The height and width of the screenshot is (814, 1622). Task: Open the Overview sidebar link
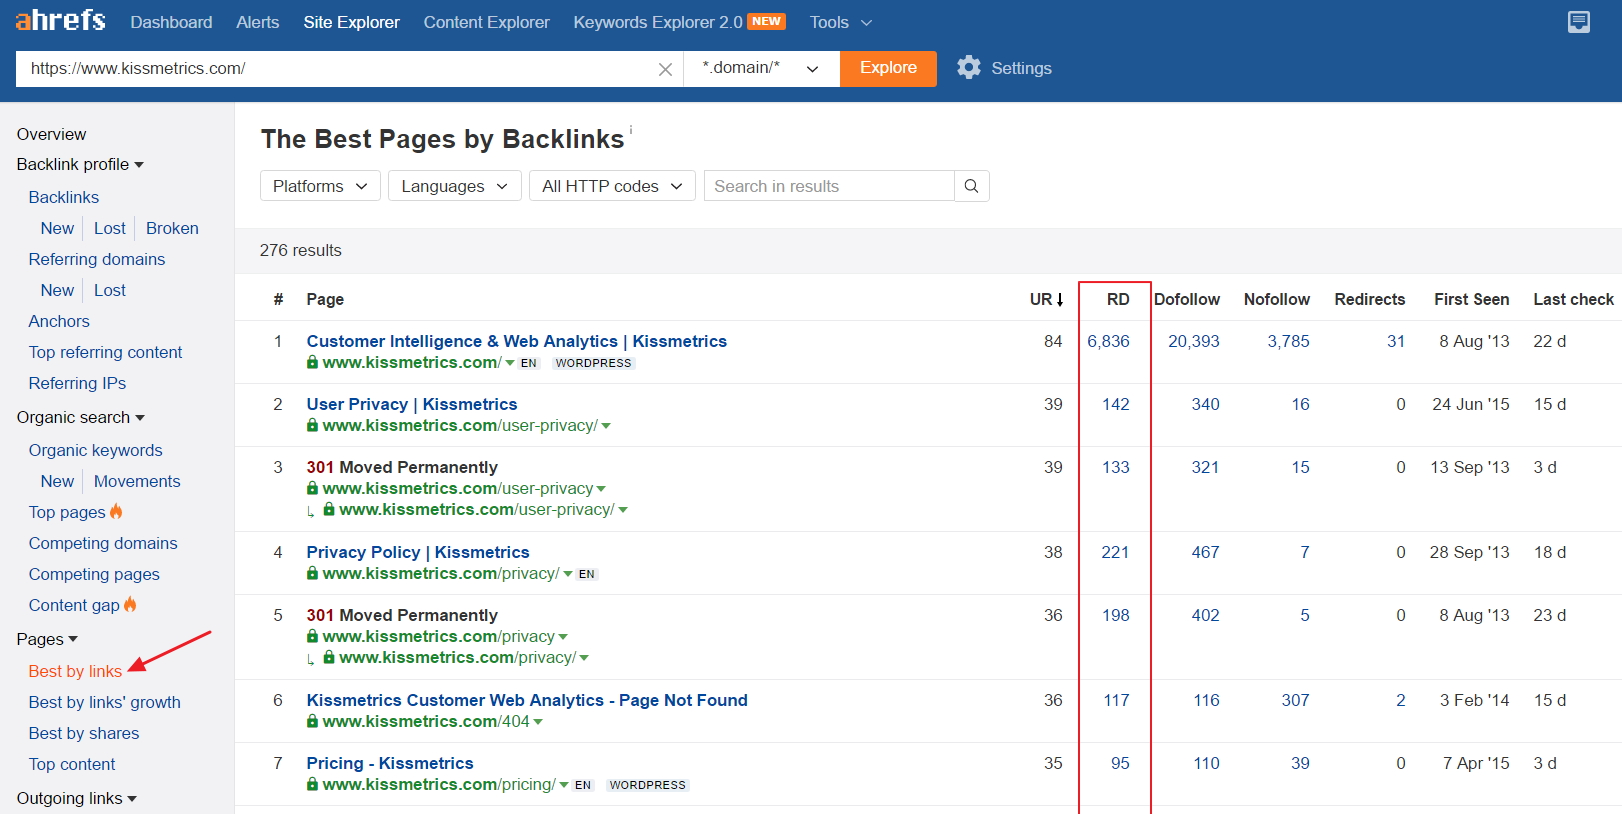[51, 134]
